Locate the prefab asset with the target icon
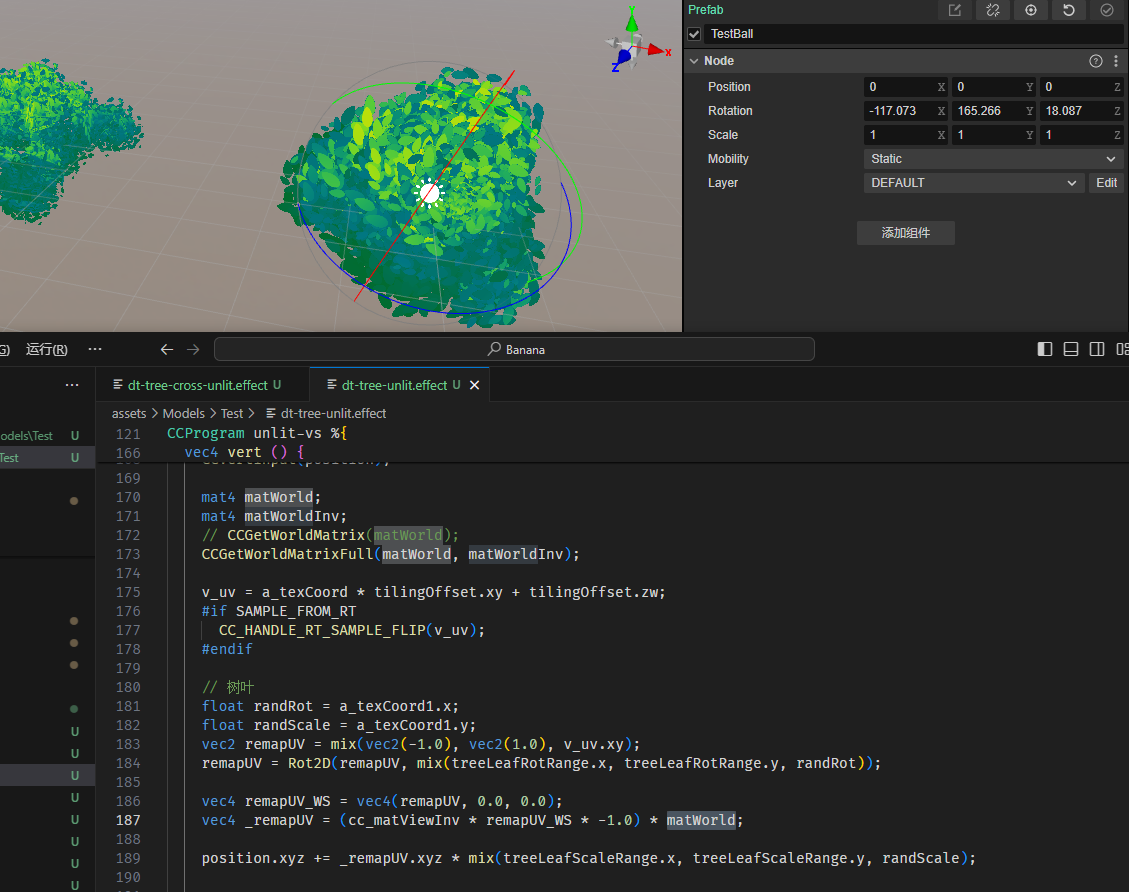1129x892 pixels. pyautogui.click(x=1030, y=10)
